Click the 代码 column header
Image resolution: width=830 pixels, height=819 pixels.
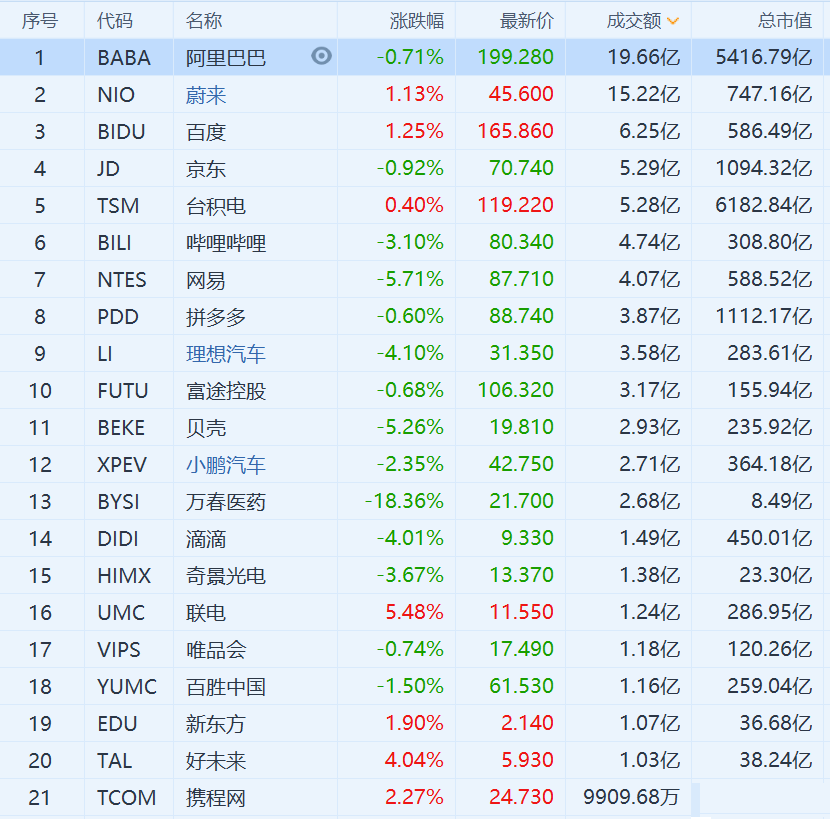[115, 21]
